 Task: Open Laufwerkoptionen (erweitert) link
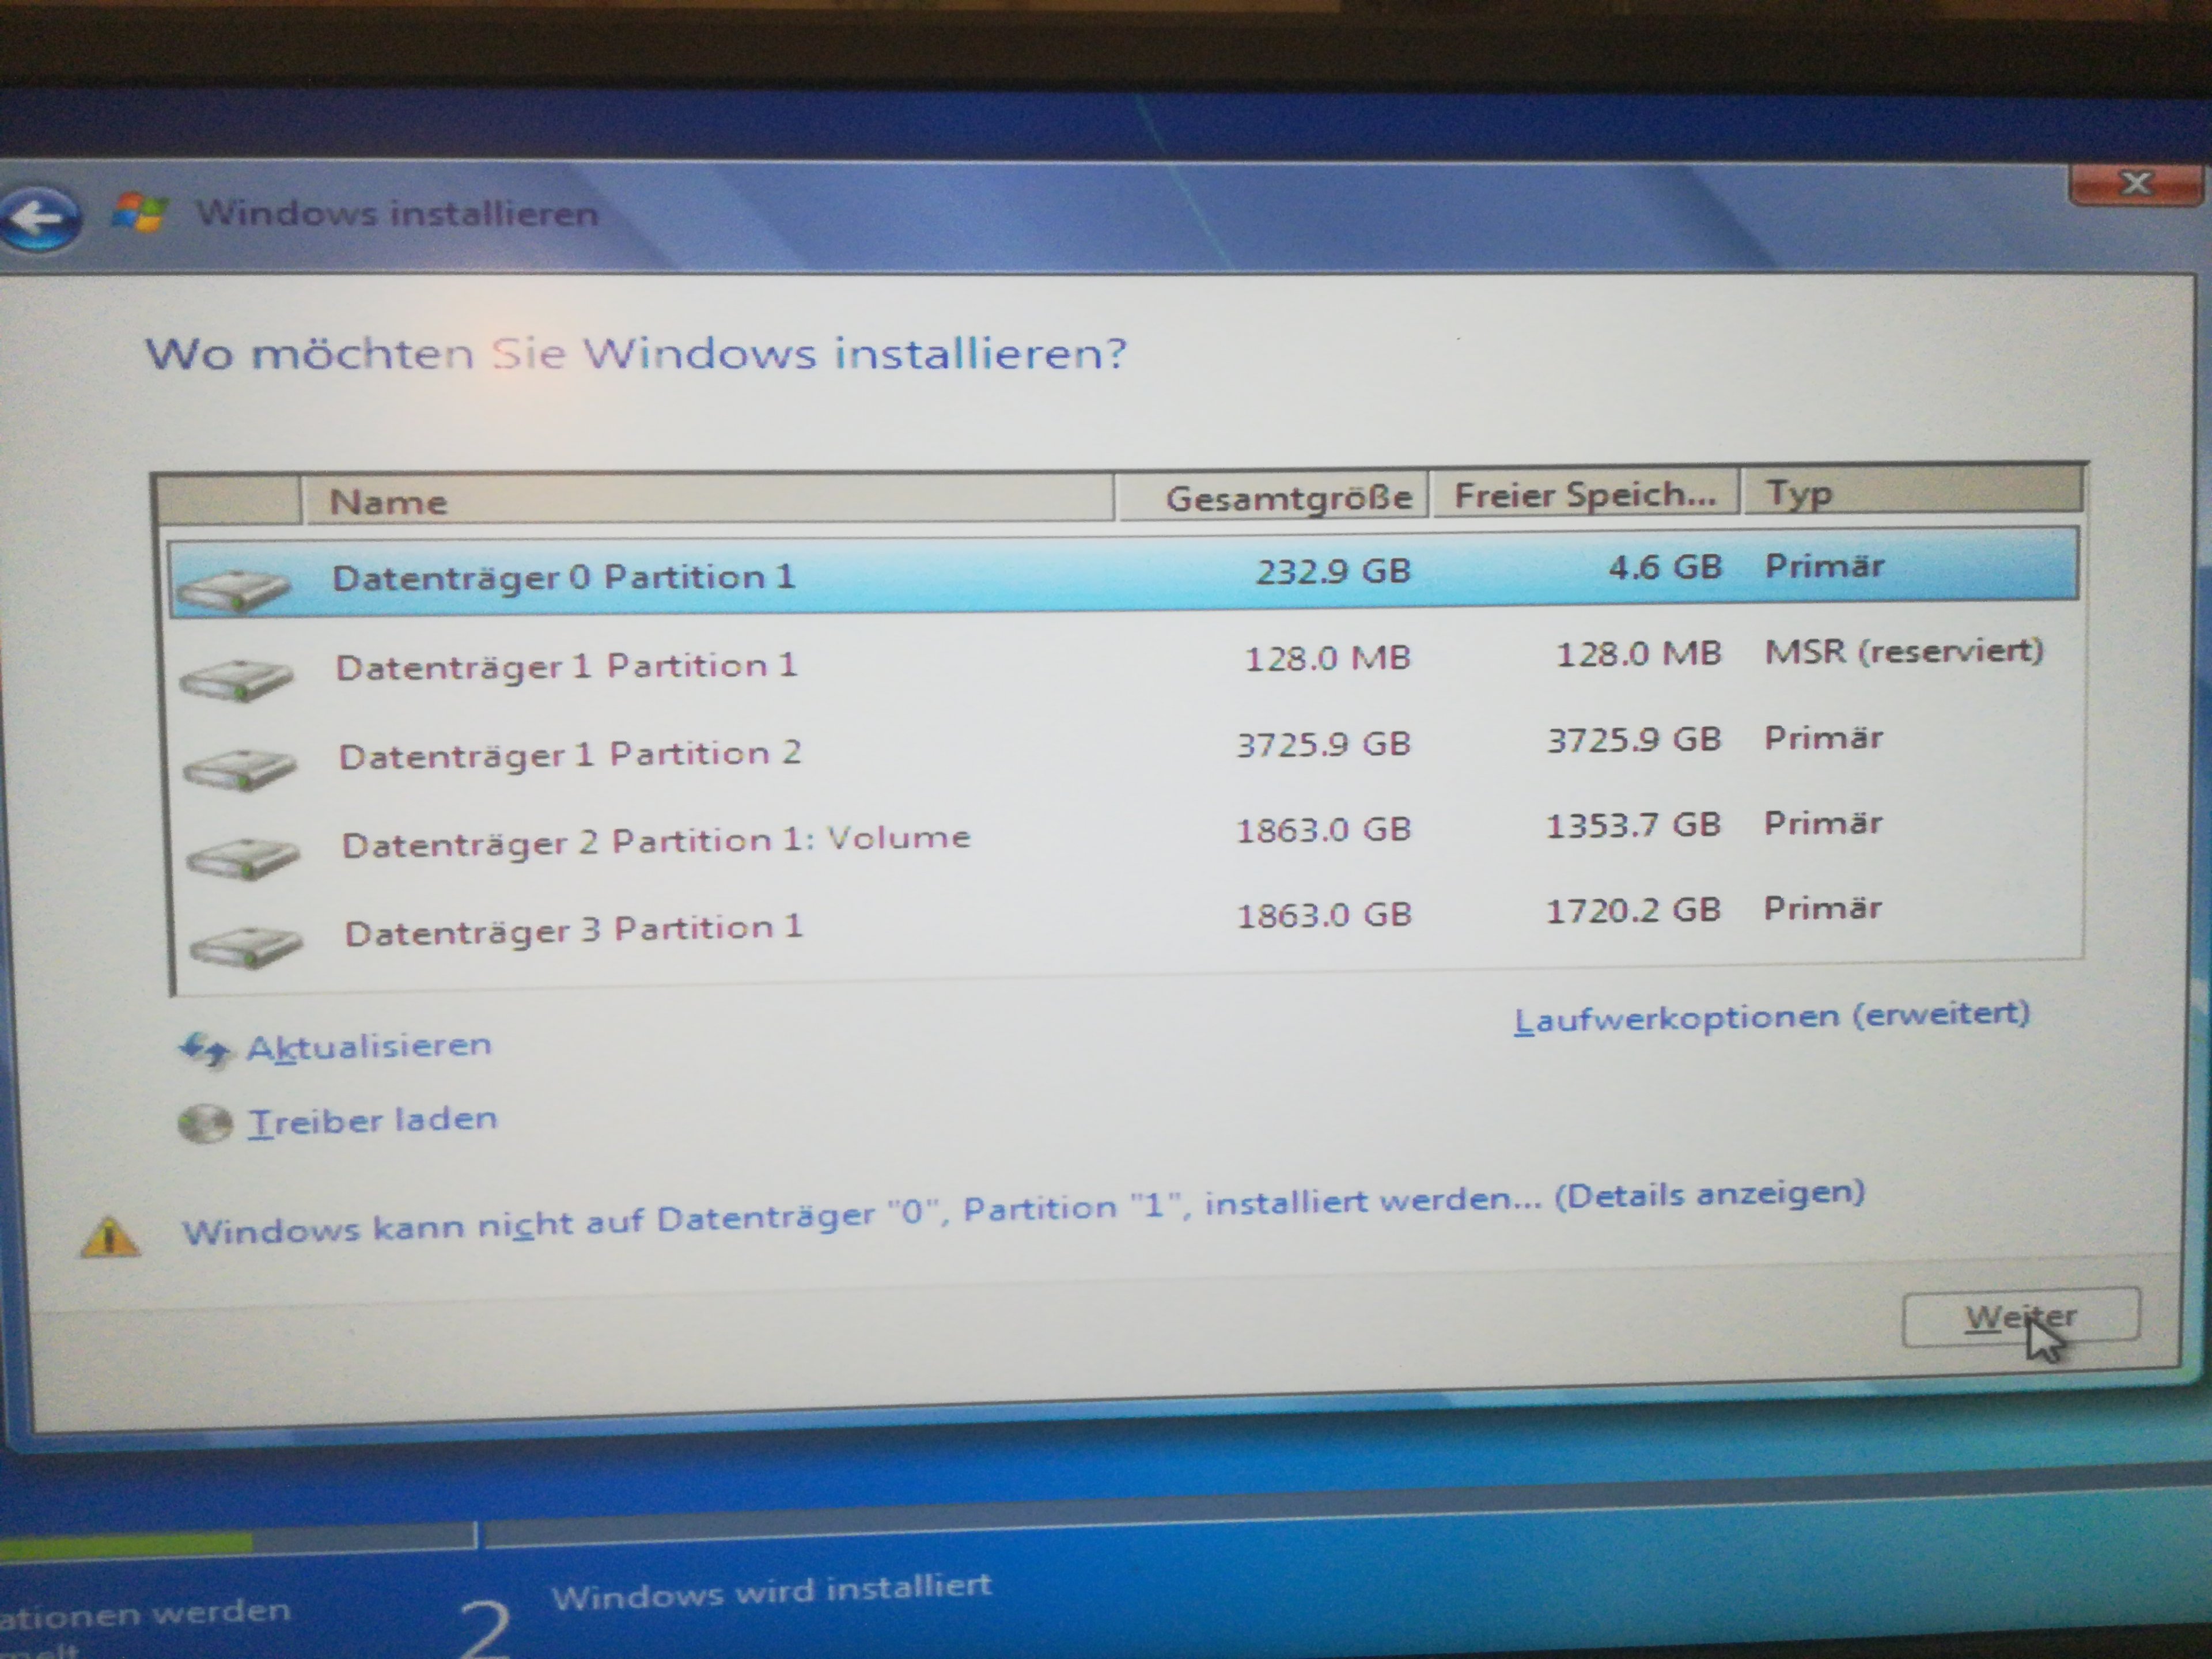[x=1771, y=1017]
